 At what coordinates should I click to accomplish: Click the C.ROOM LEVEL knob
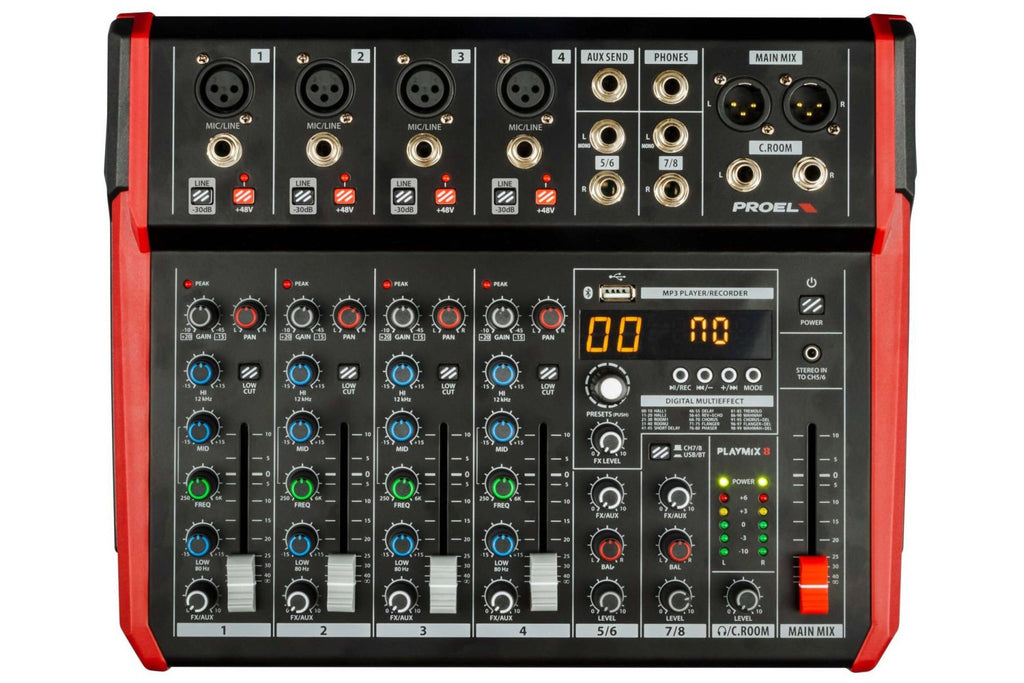tap(743, 597)
